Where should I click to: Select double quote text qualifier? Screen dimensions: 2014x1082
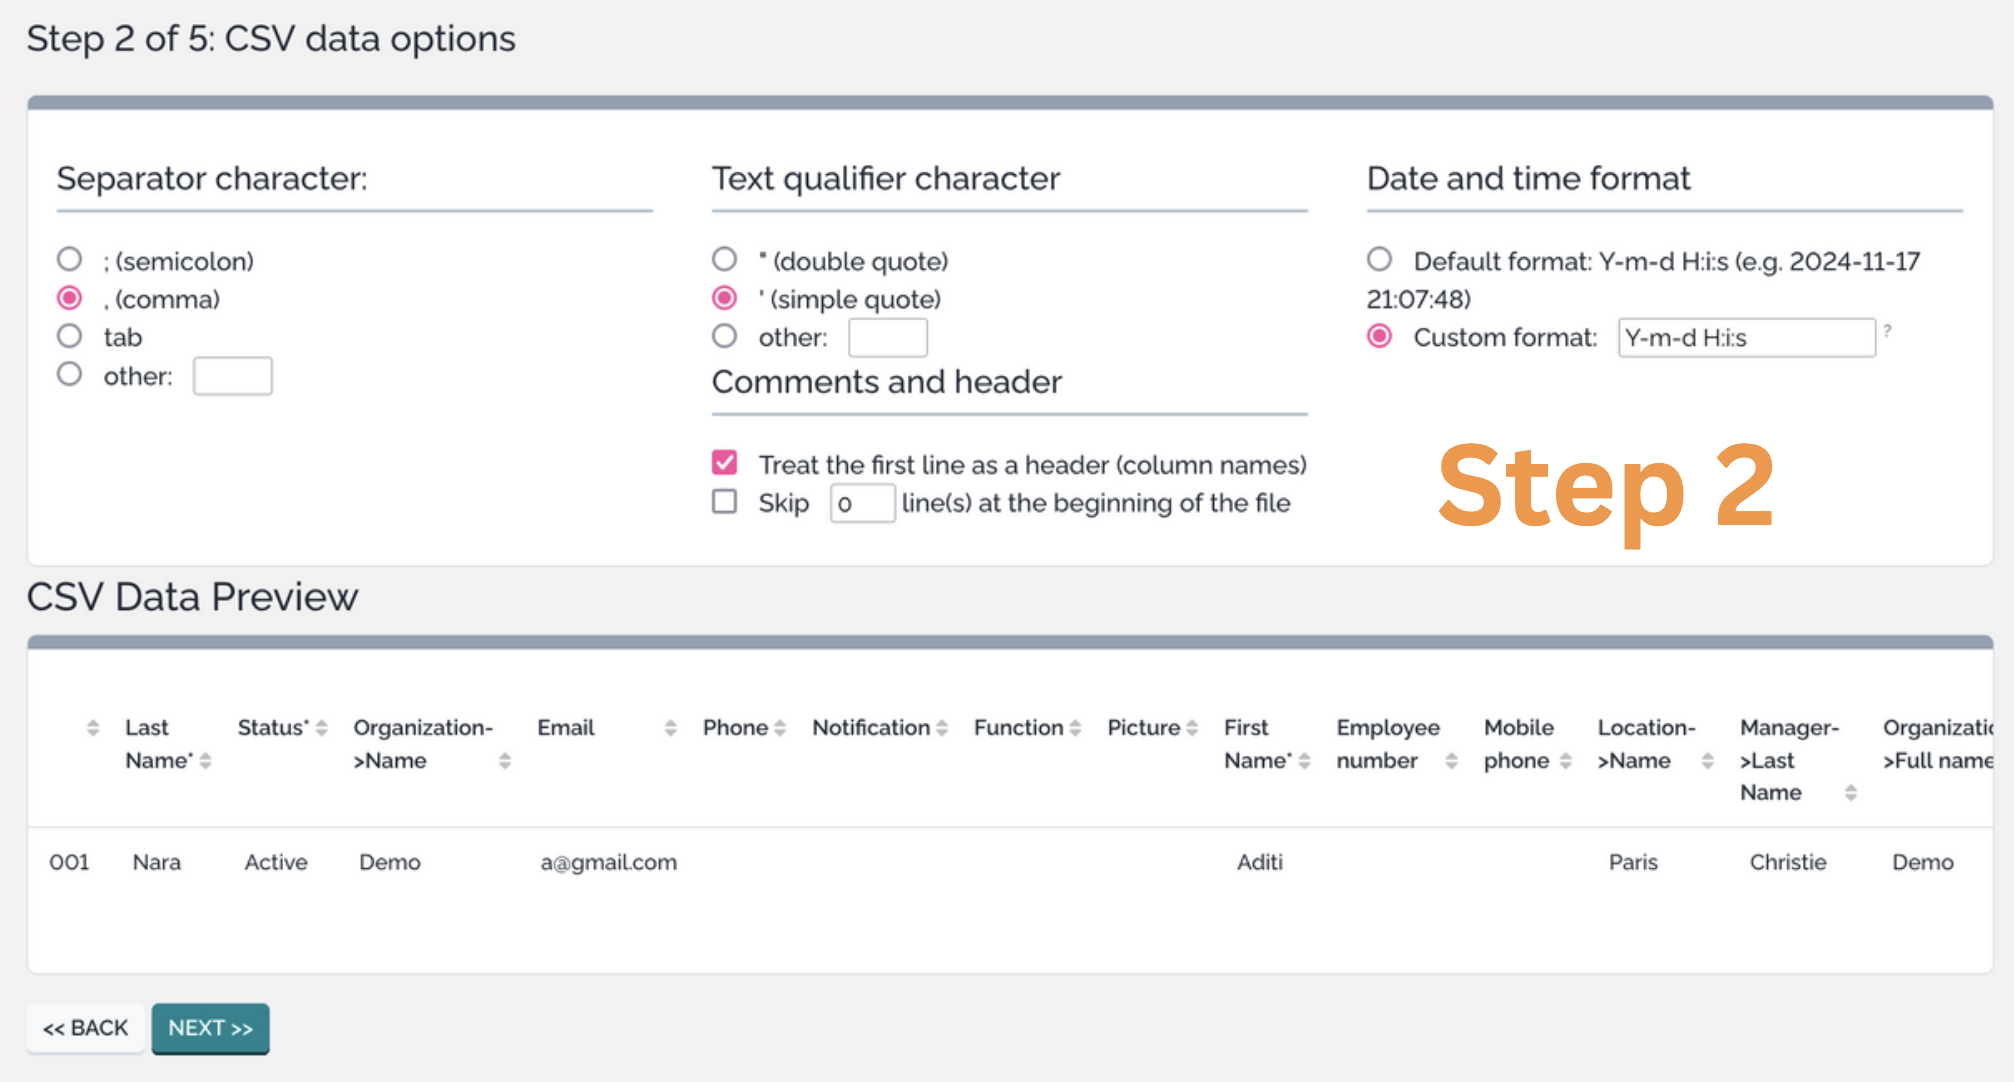click(724, 260)
